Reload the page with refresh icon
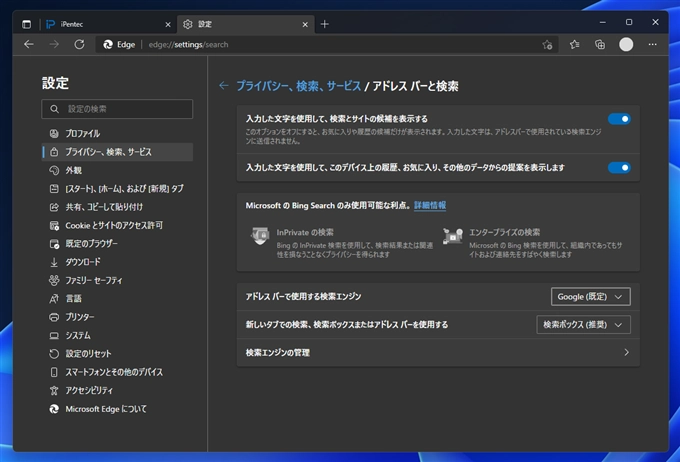Screen dimensions: 680x462 79,44
